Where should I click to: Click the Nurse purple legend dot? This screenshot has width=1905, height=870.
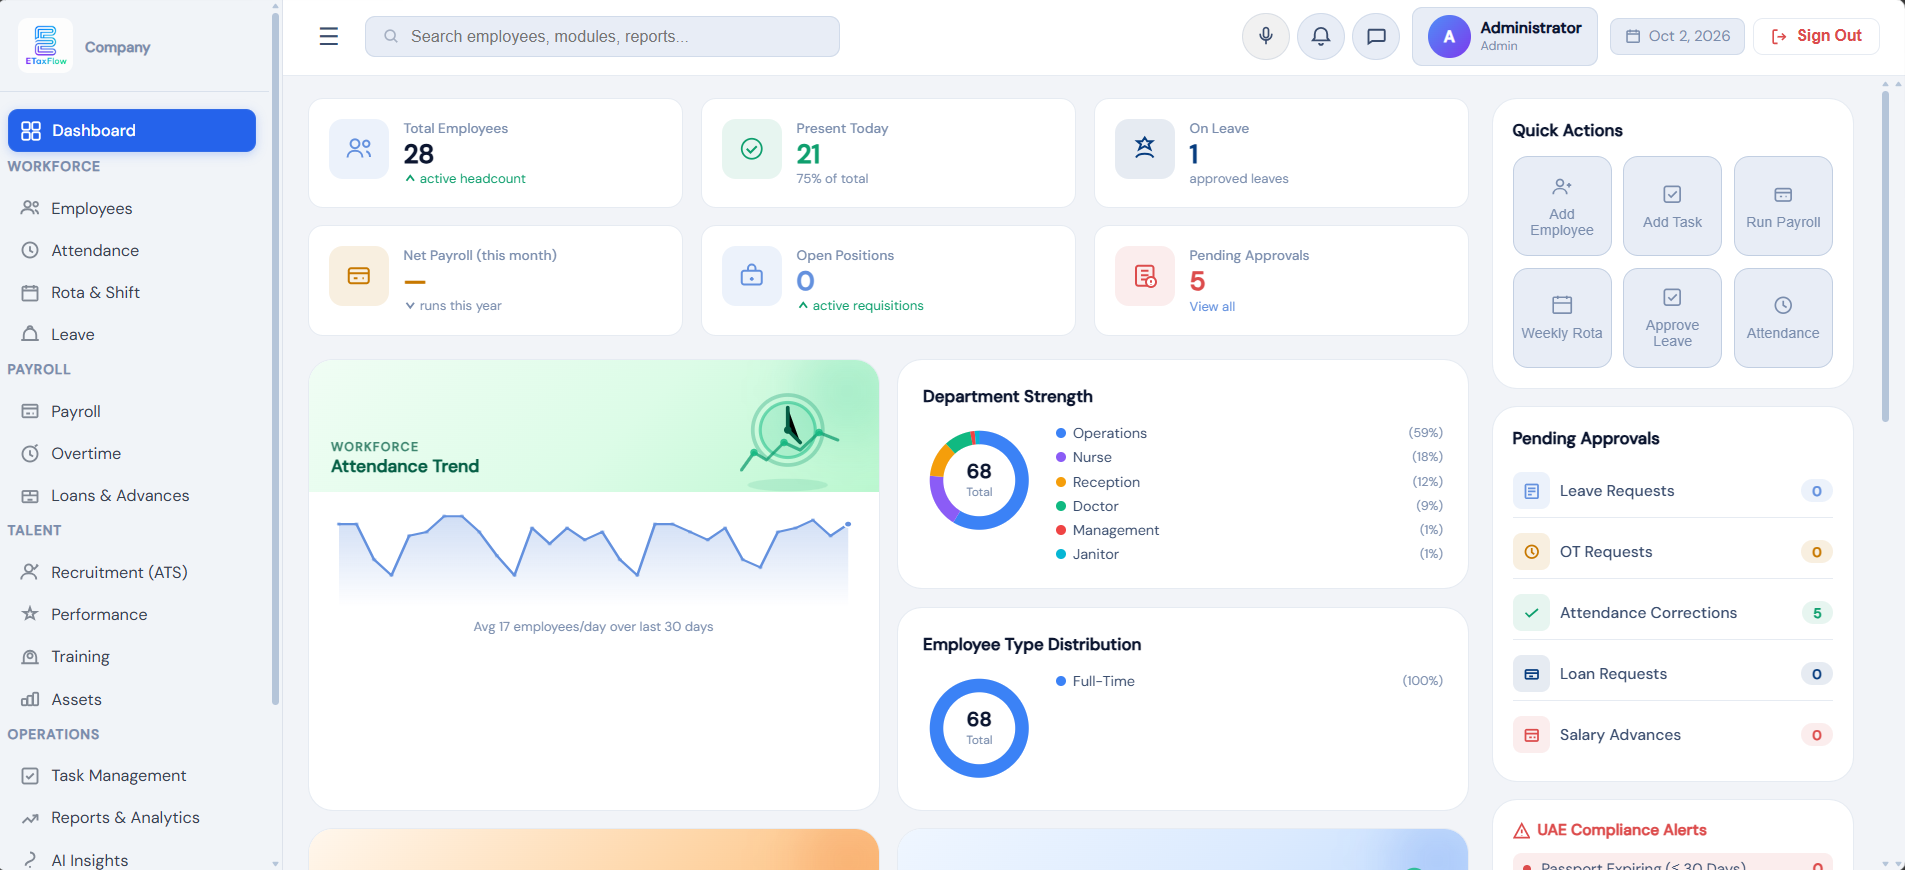tap(1061, 457)
